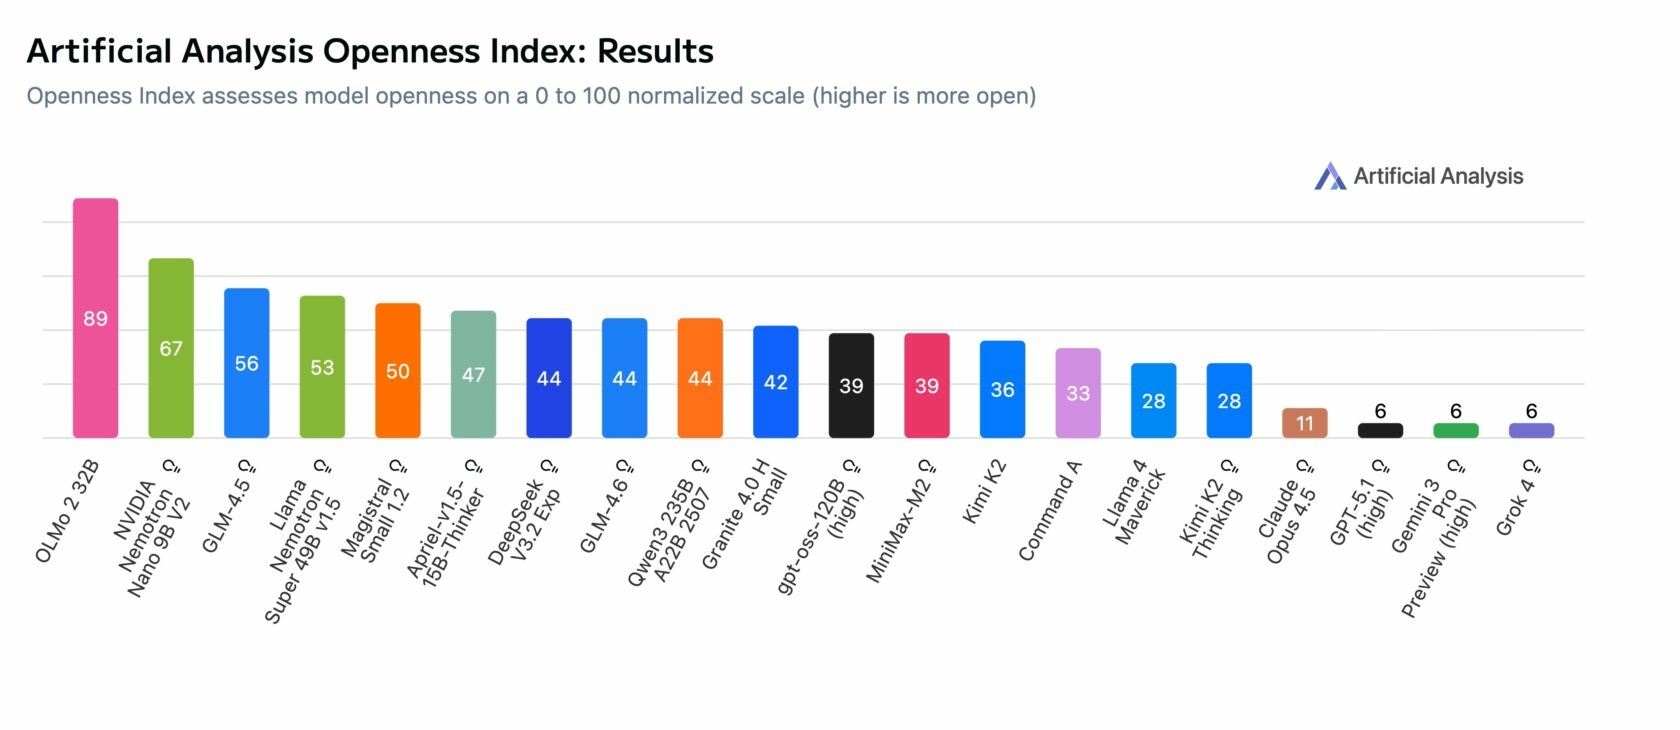The width and height of the screenshot is (1680, 730).
Task: Click the lightbulb icon next to GPT-5.1 (high)
Action: [x=1380, y=466]
